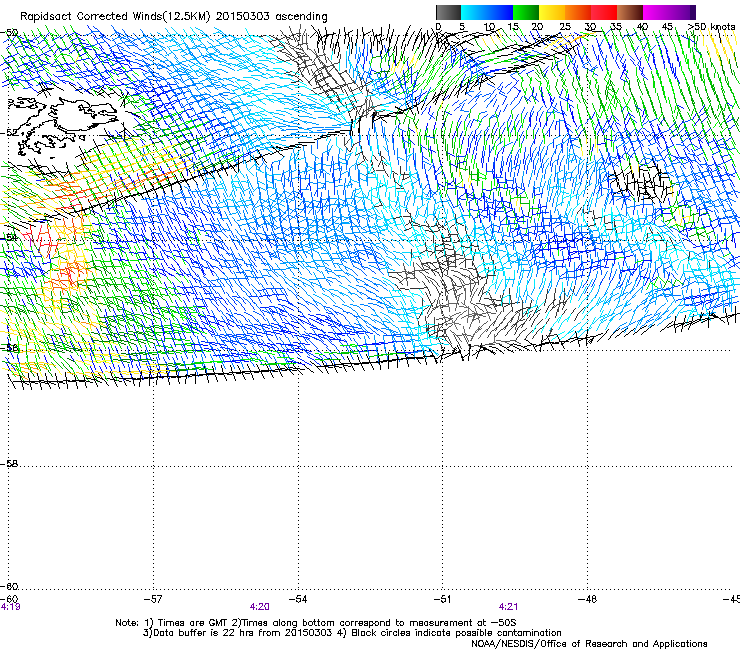This screenshot has height=650, width=740.
Task: Click the blue 10-15 knots legend swatch
Action: 500,12
